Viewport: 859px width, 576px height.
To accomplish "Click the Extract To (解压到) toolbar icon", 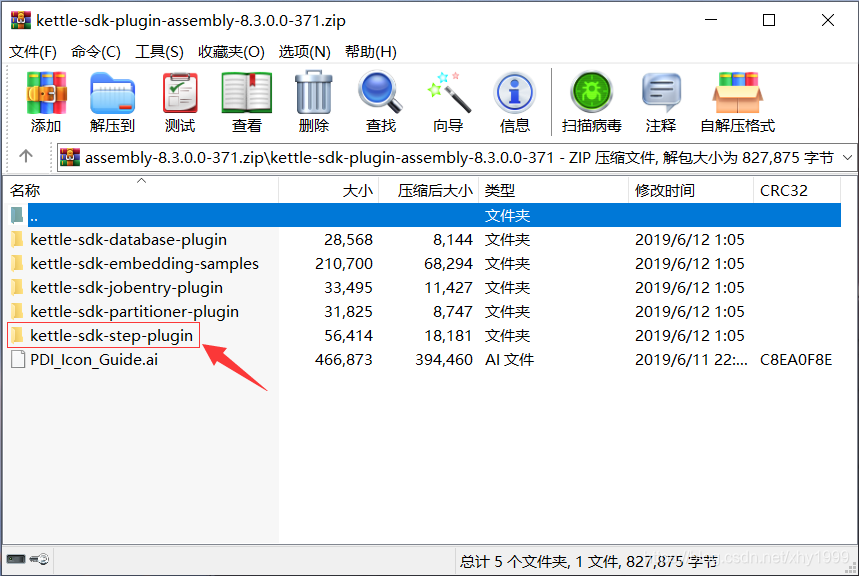I will (112, 93).
